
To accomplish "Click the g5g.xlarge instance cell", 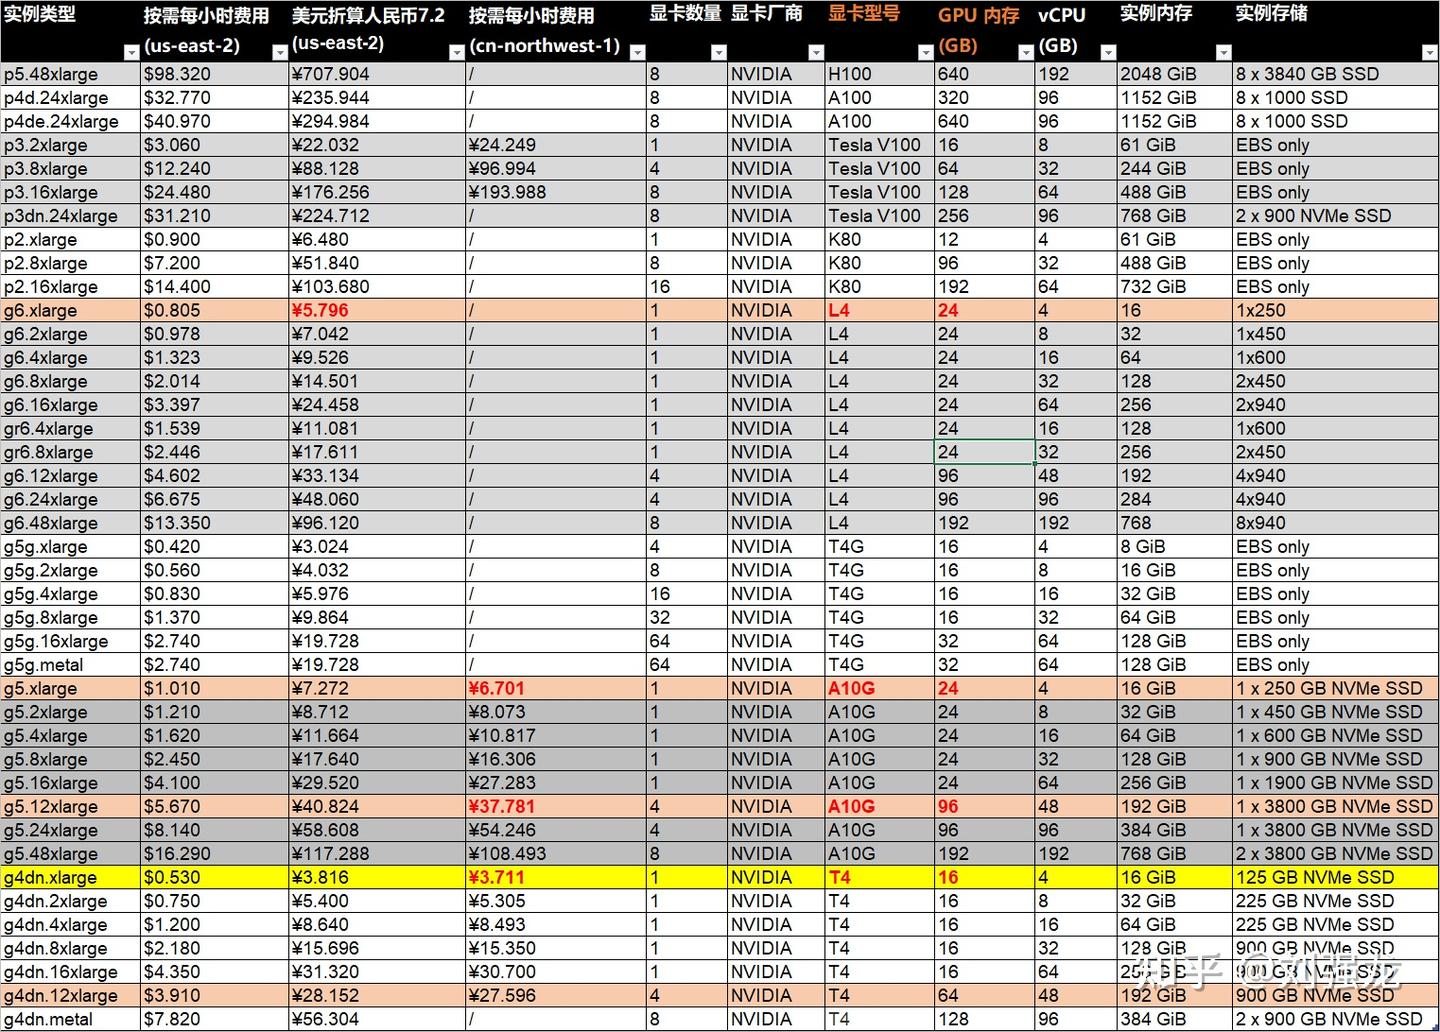I will point(71,547).
